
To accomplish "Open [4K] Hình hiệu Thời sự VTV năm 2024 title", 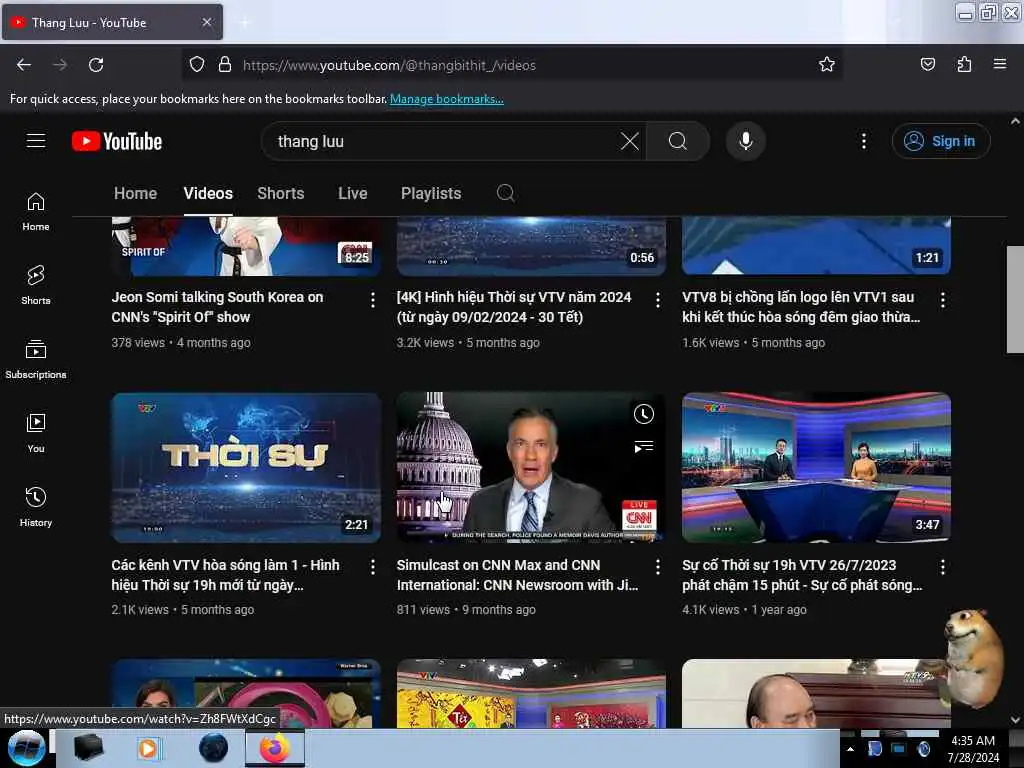I will (514, 307).
